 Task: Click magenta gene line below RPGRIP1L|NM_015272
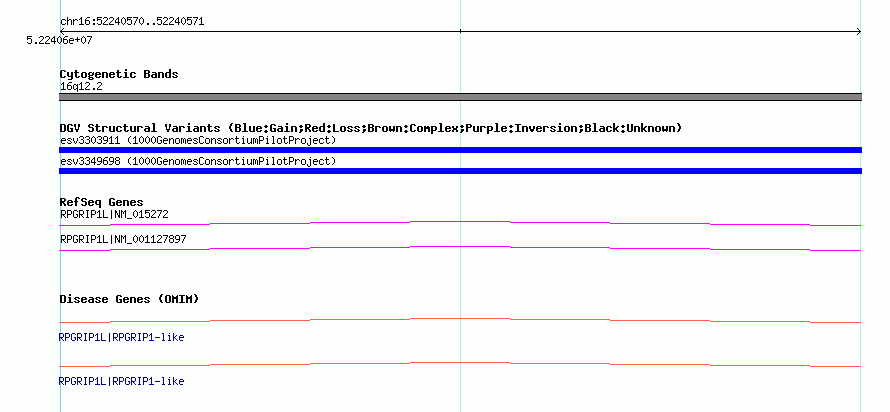tap(460, 223)
